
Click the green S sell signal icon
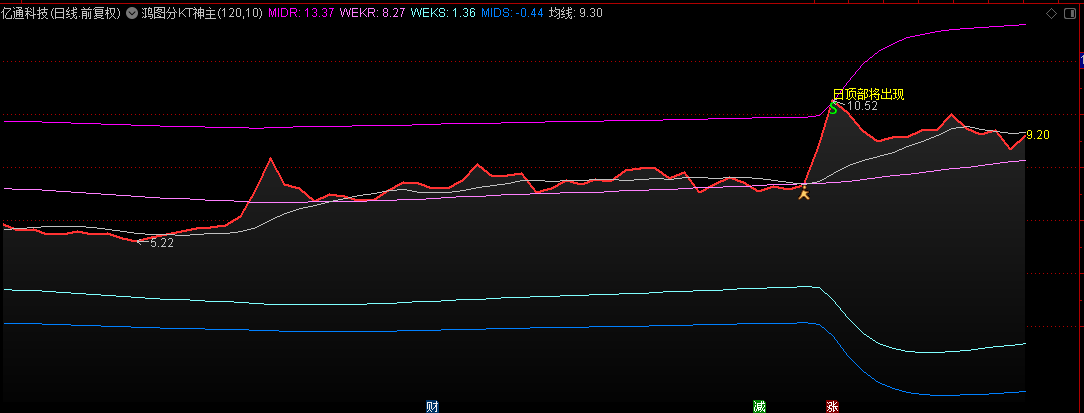click(834, 109)
